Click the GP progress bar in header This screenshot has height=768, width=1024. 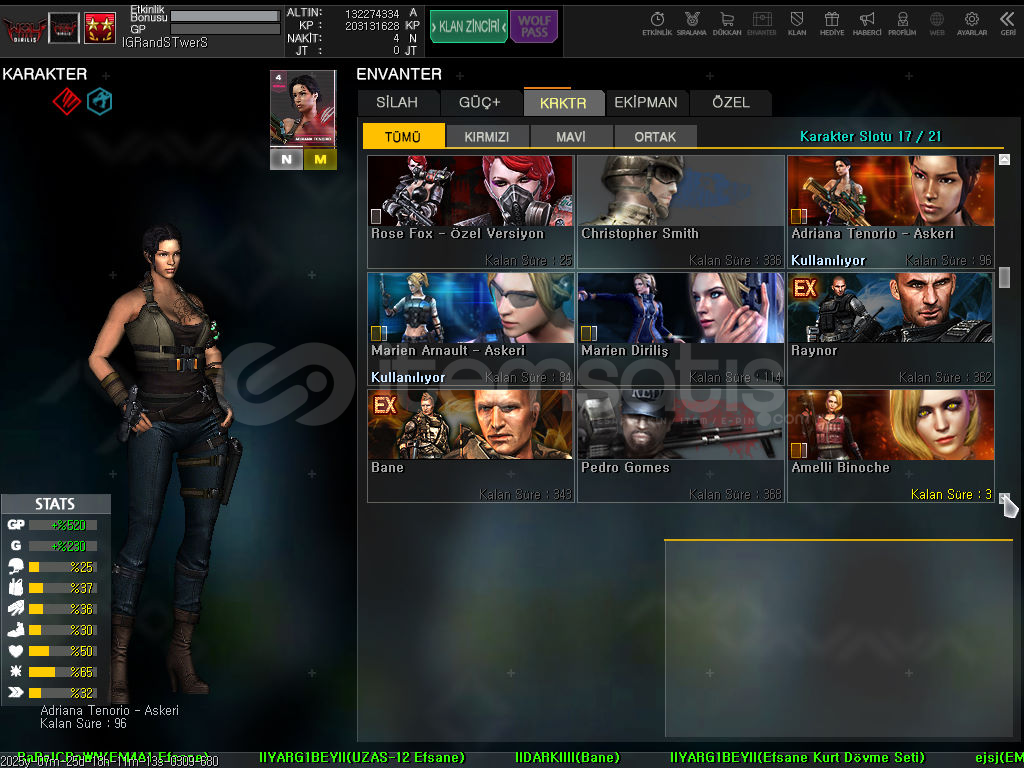point(225,29)
